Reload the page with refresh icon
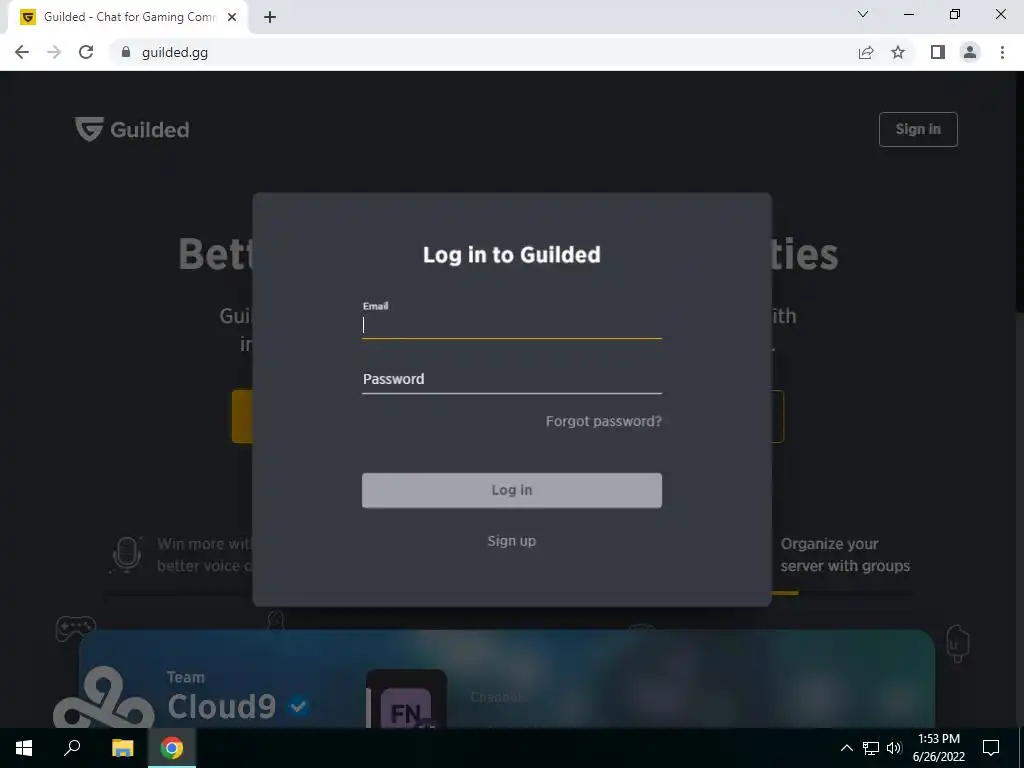 (x=86, y=52)
